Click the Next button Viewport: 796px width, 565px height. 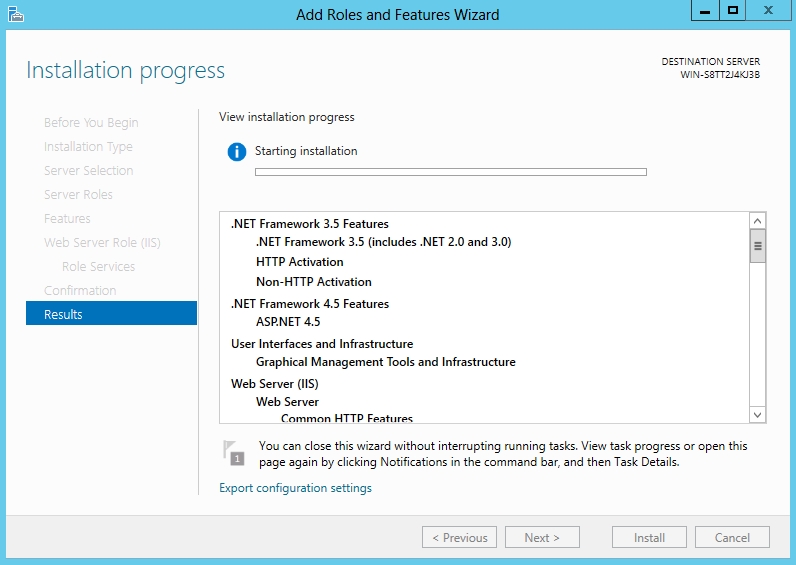541,537
